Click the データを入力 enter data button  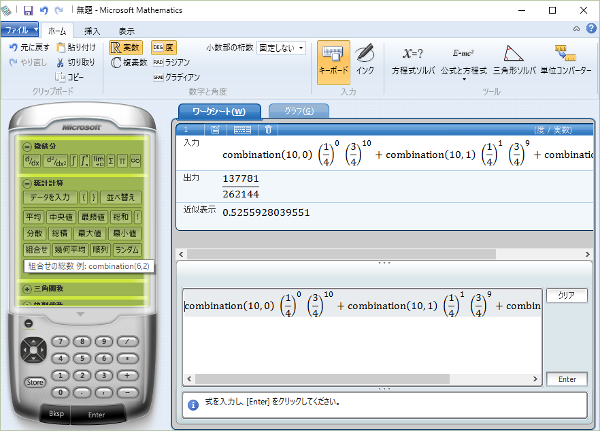pos(50,198)
